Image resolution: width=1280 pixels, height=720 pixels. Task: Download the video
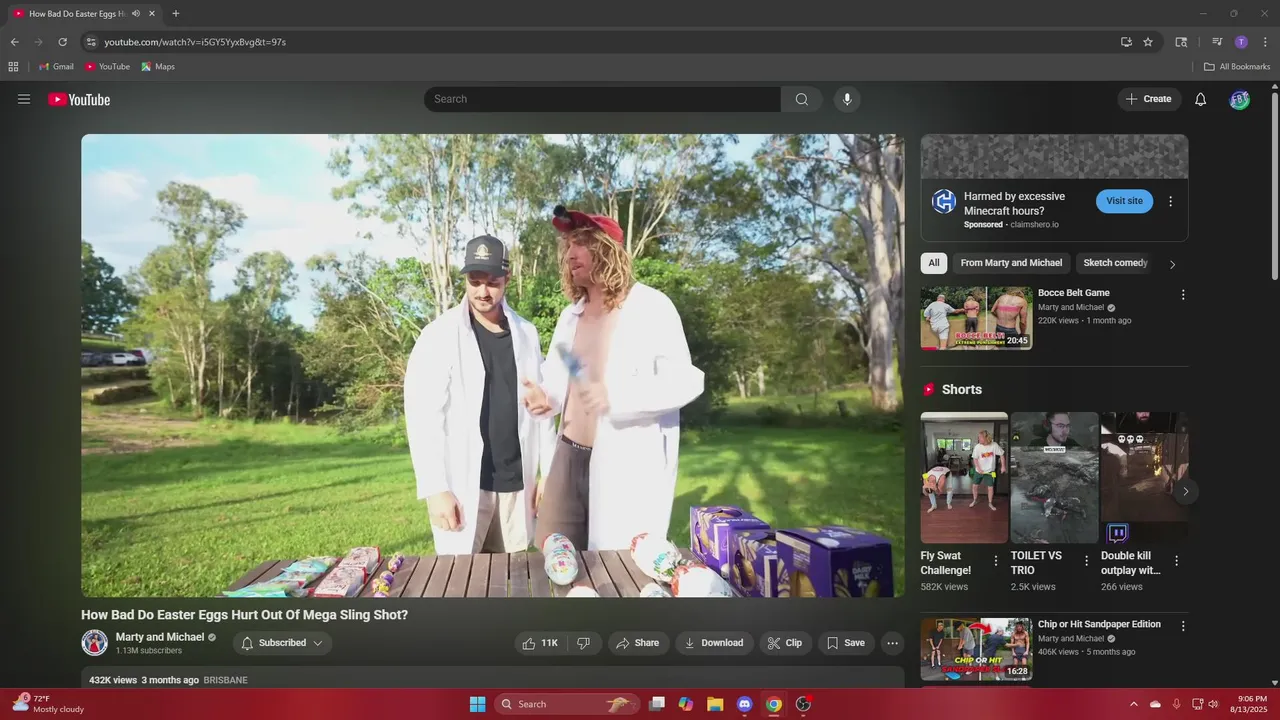point(714,643)
